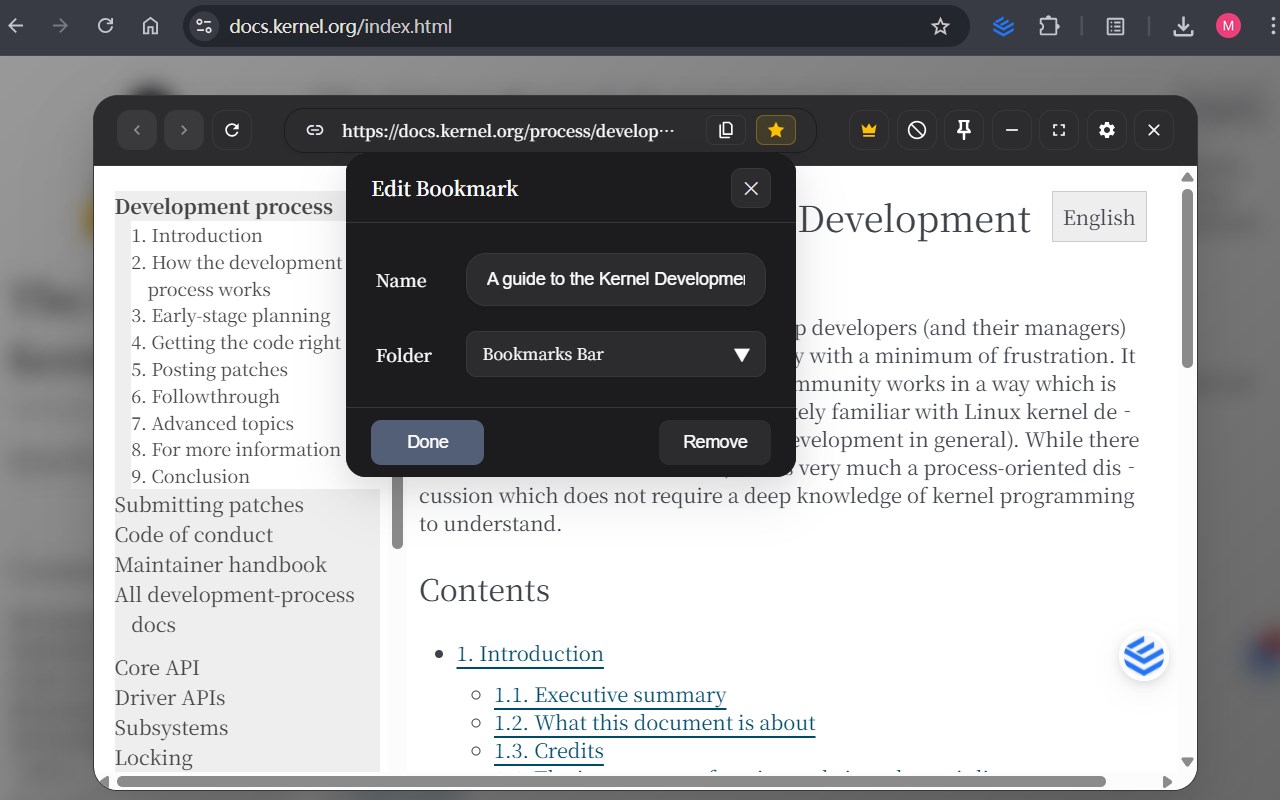Open sidebar item How the development process works

click(x=237, y=276)
